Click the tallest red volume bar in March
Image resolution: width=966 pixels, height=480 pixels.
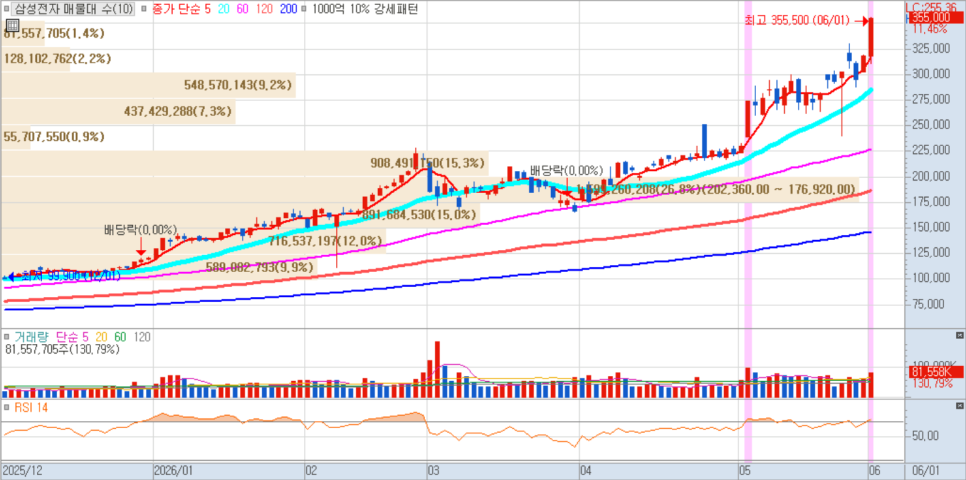(x=437, y=370)
